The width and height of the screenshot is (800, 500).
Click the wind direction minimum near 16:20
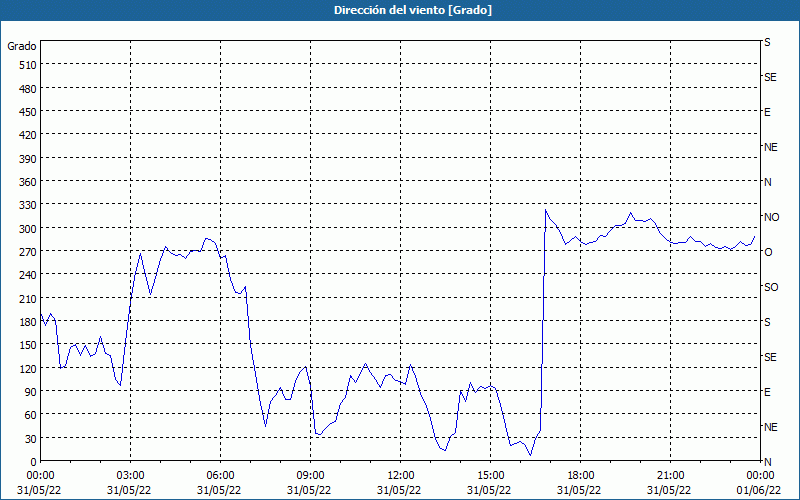[531, 455]
